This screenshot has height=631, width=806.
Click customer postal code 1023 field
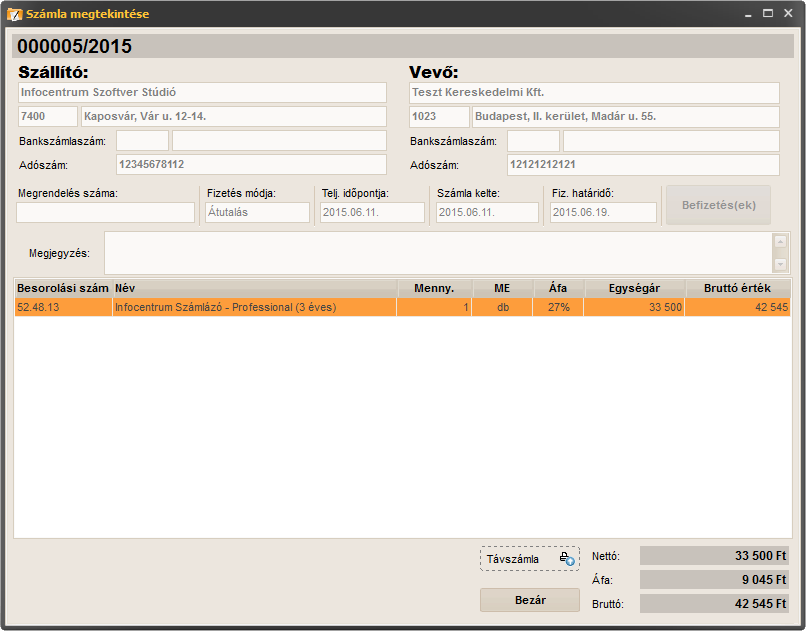[x=439, y=117]
